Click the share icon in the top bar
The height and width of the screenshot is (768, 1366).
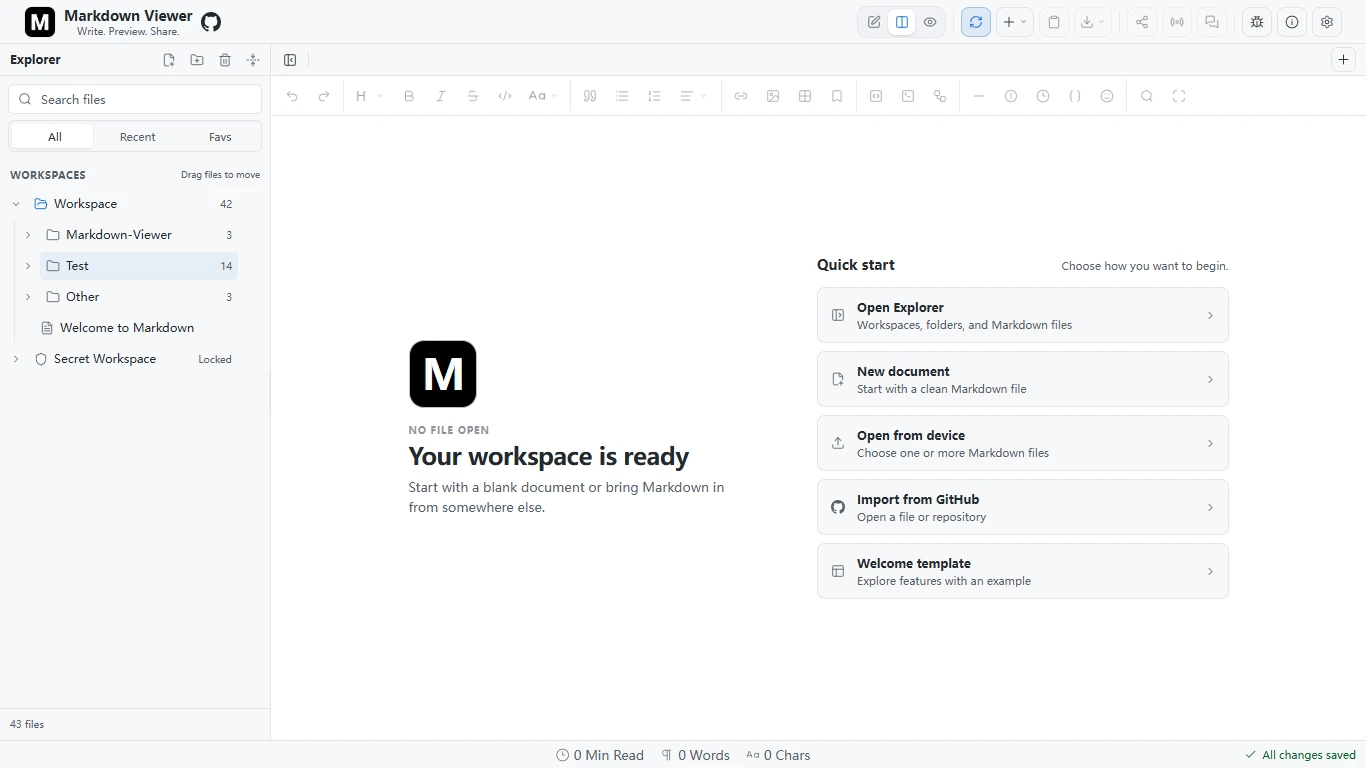click(1142, 22)
